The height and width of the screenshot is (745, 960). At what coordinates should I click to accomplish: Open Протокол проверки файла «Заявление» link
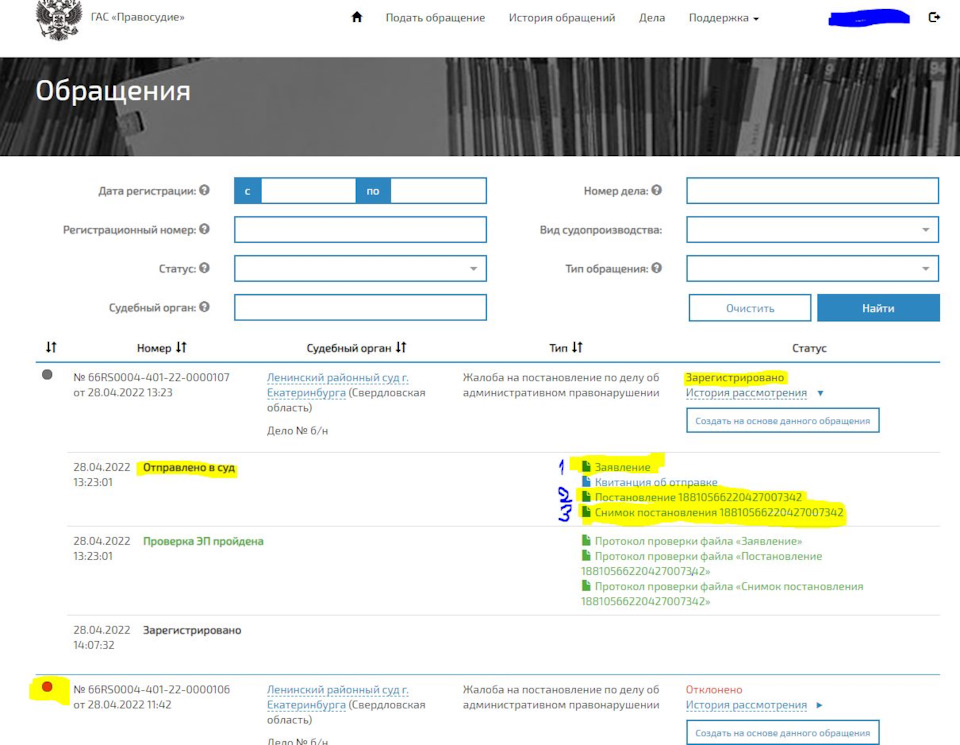(698, 541)
